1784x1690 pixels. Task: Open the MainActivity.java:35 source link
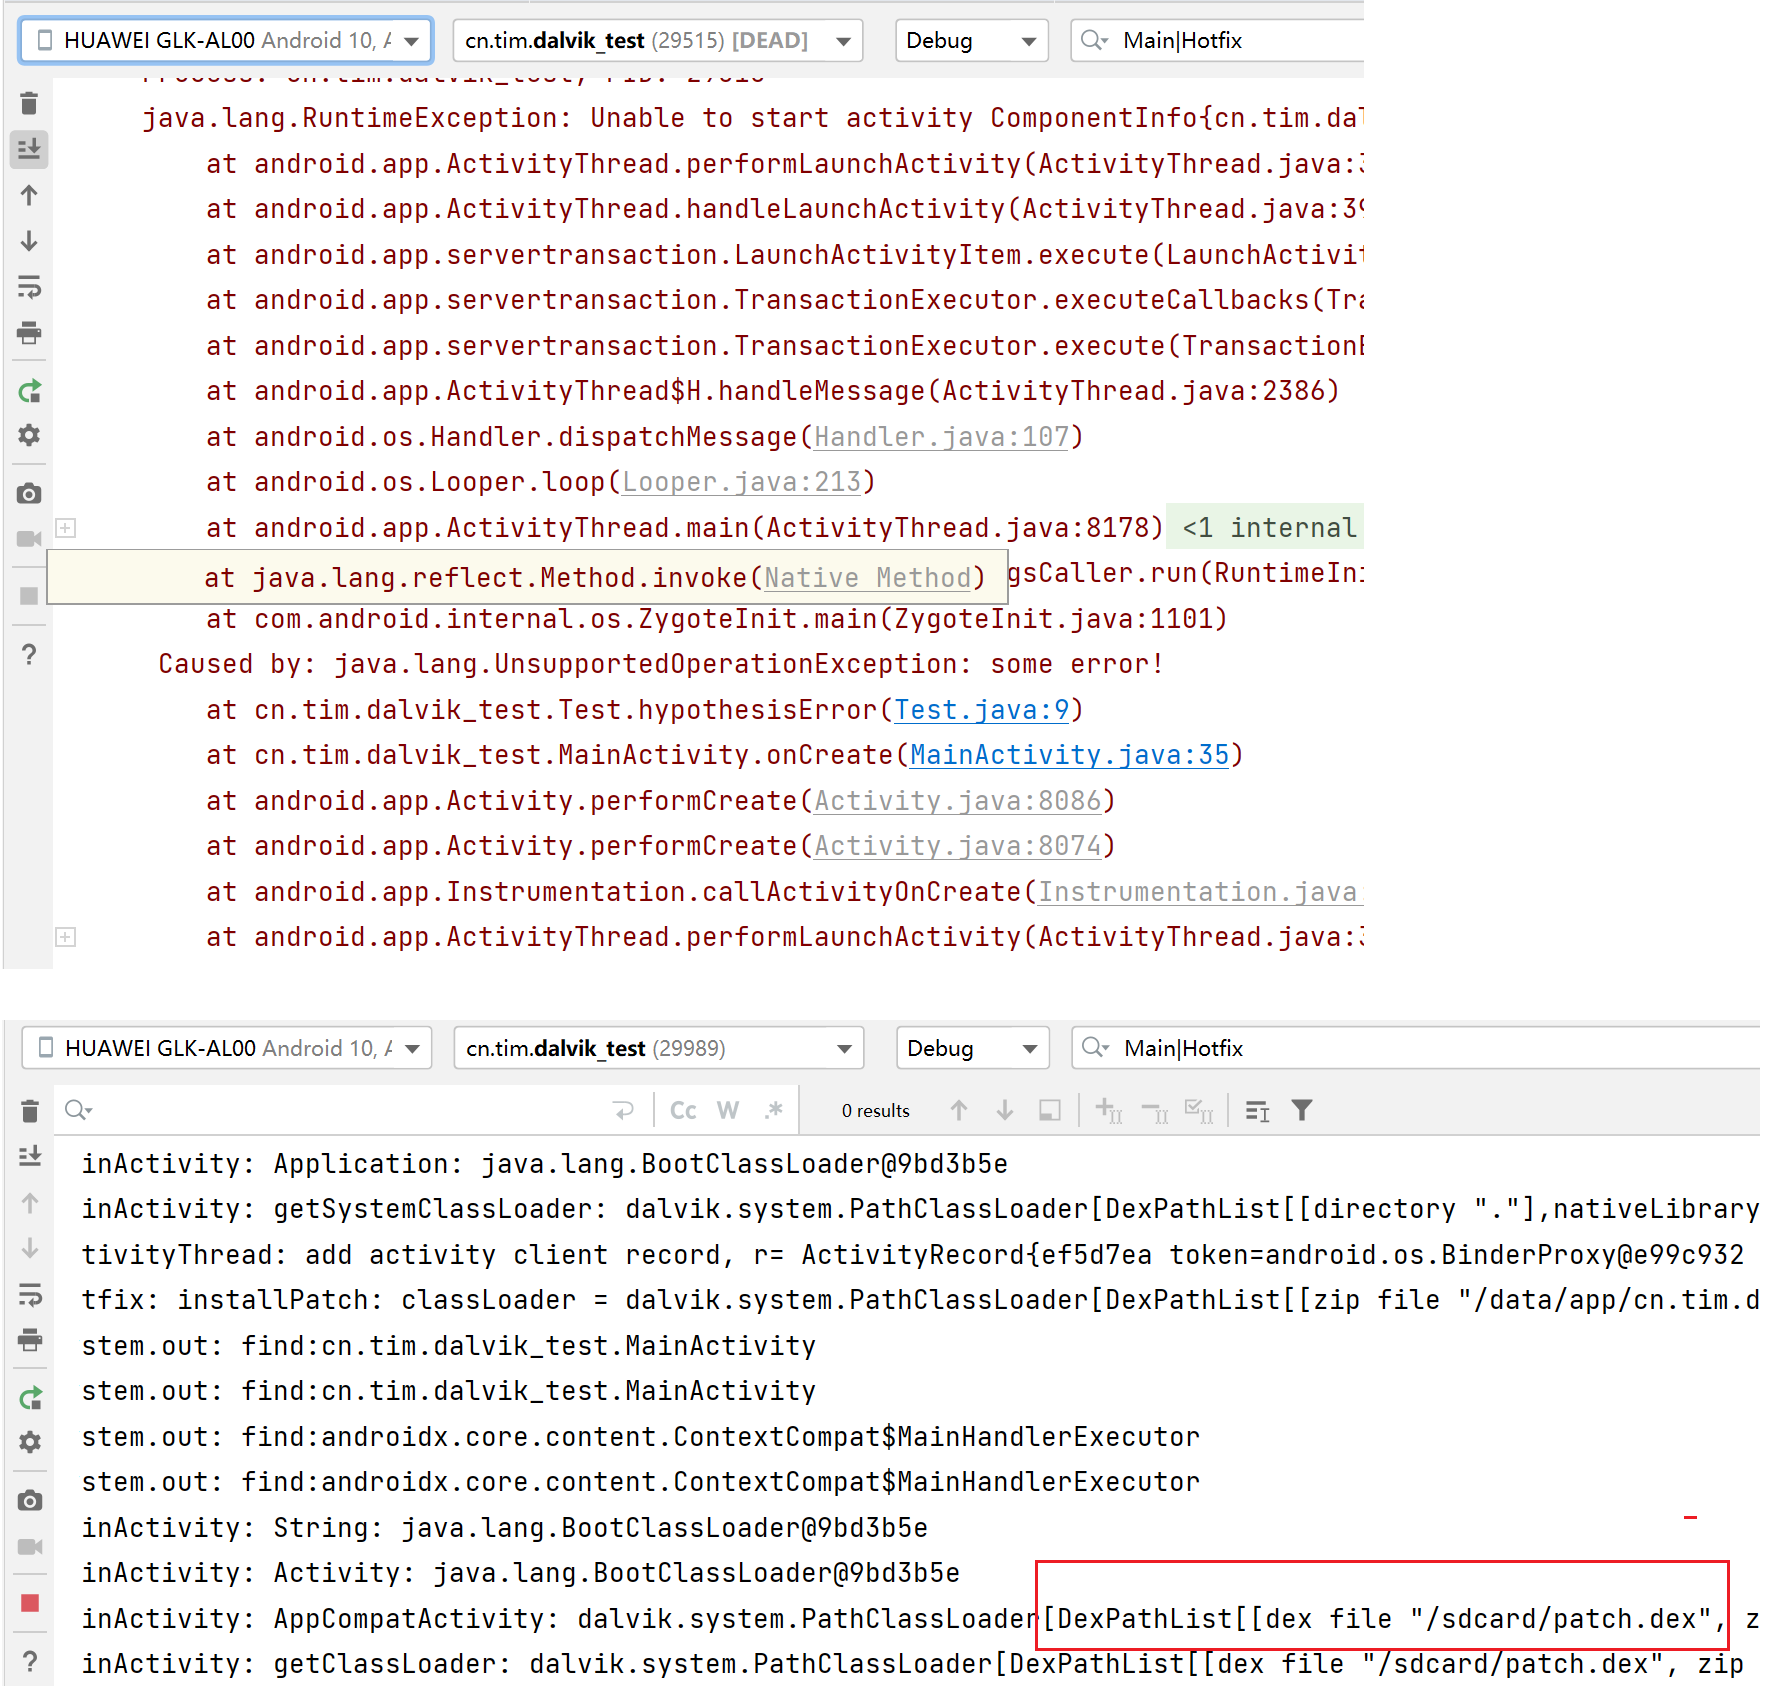pyautogui.click(x=1068, y=755)
